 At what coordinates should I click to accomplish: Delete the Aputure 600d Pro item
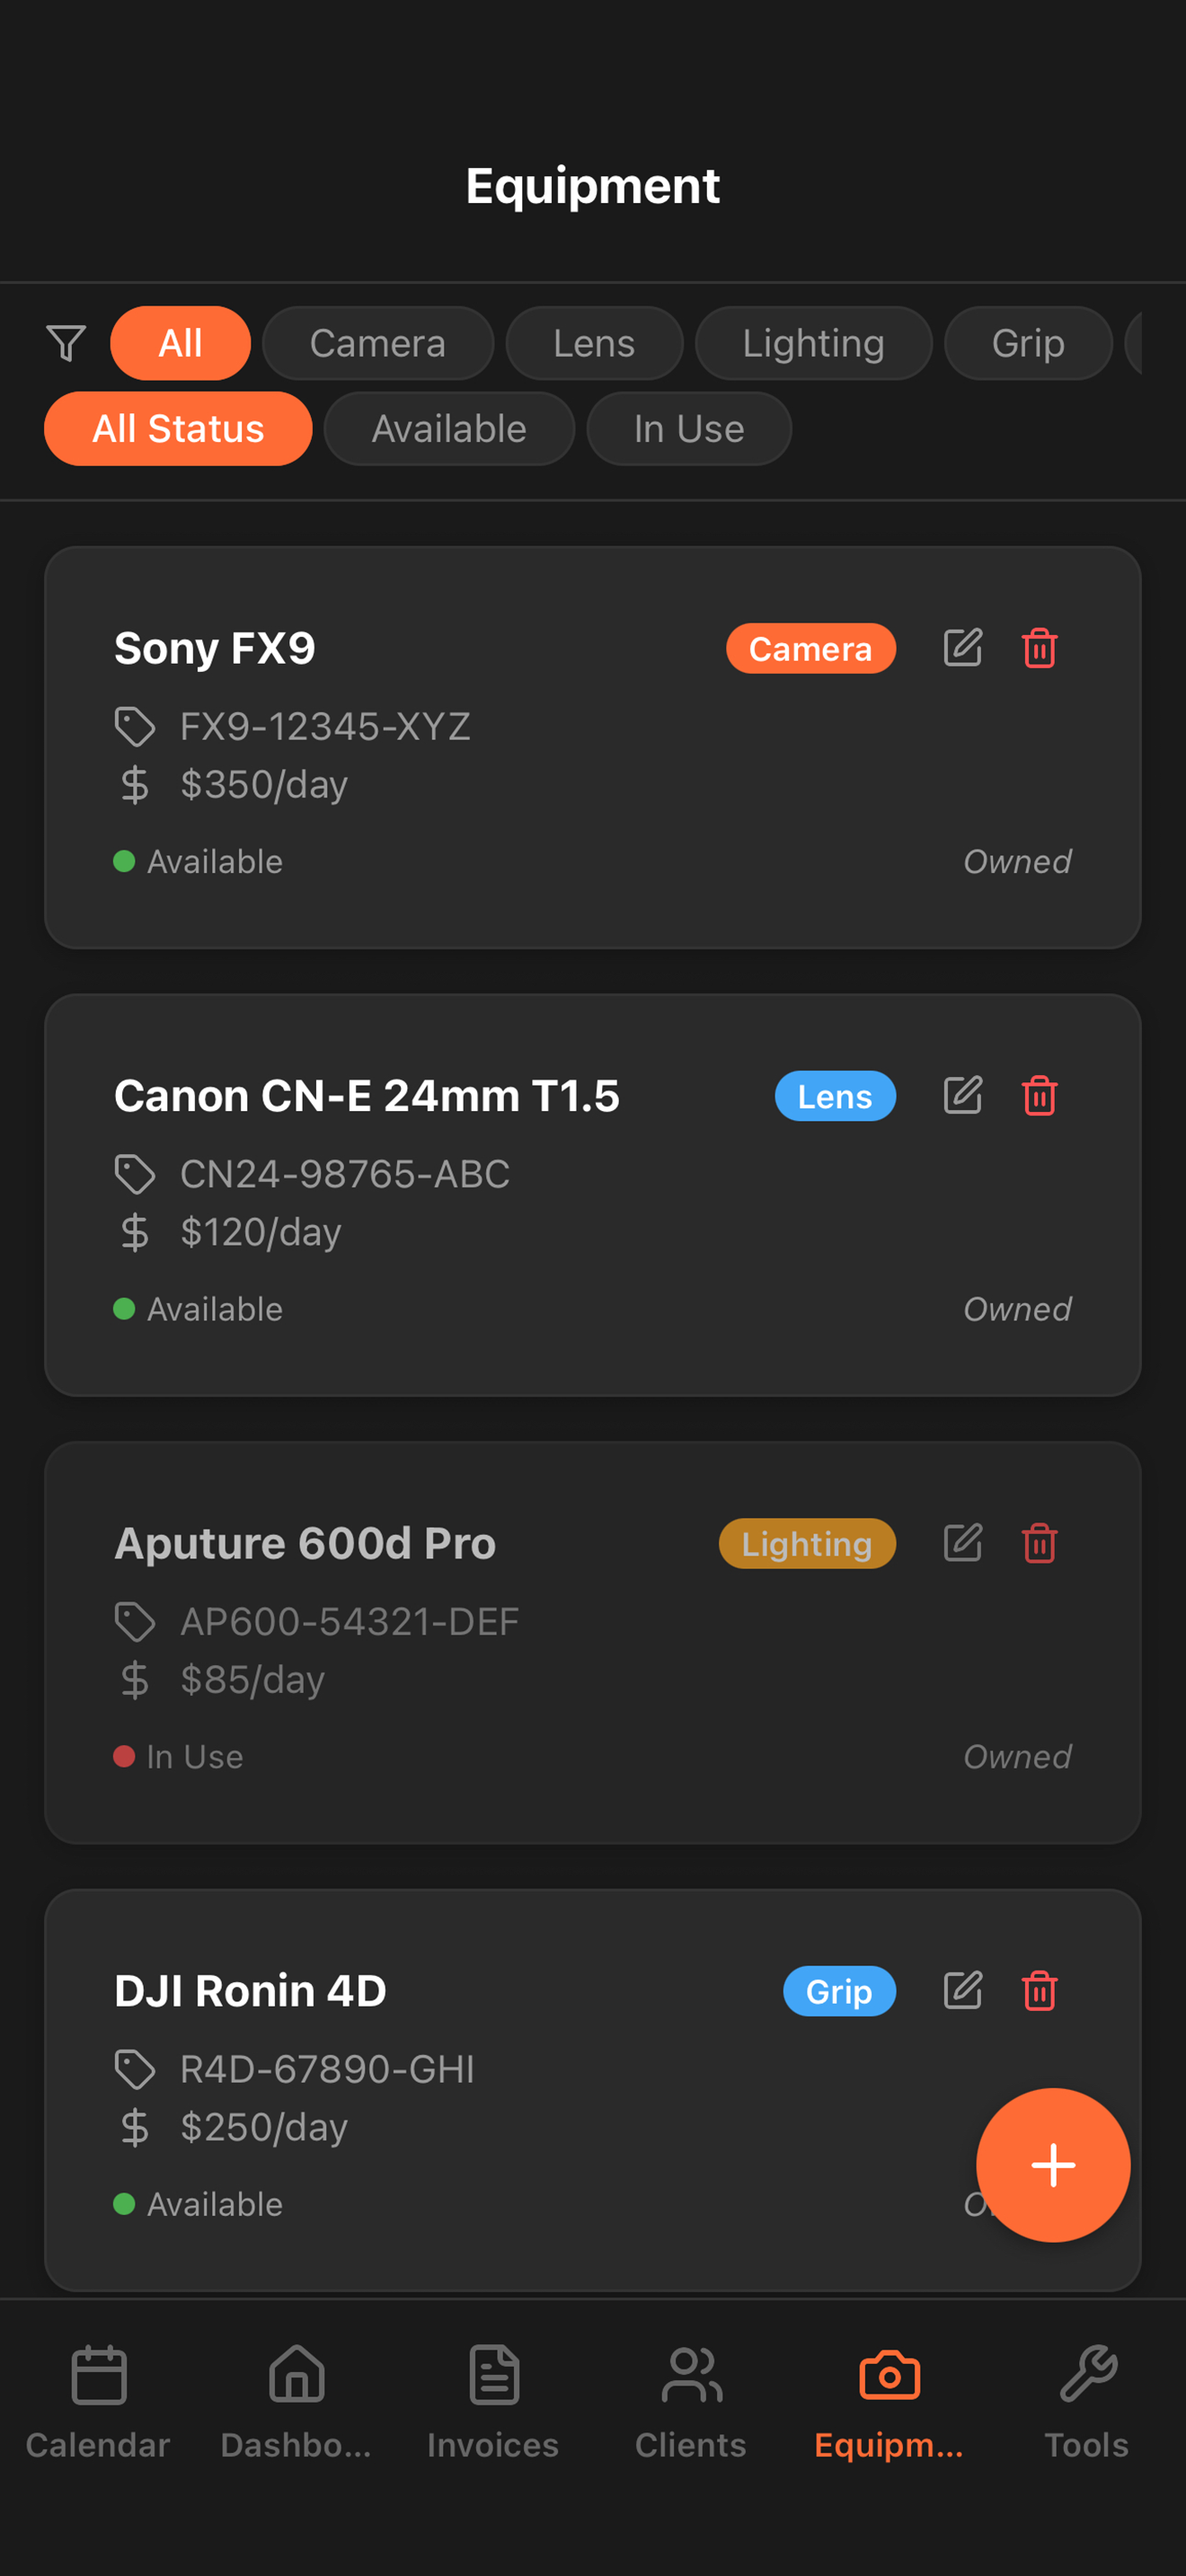1039,1543
